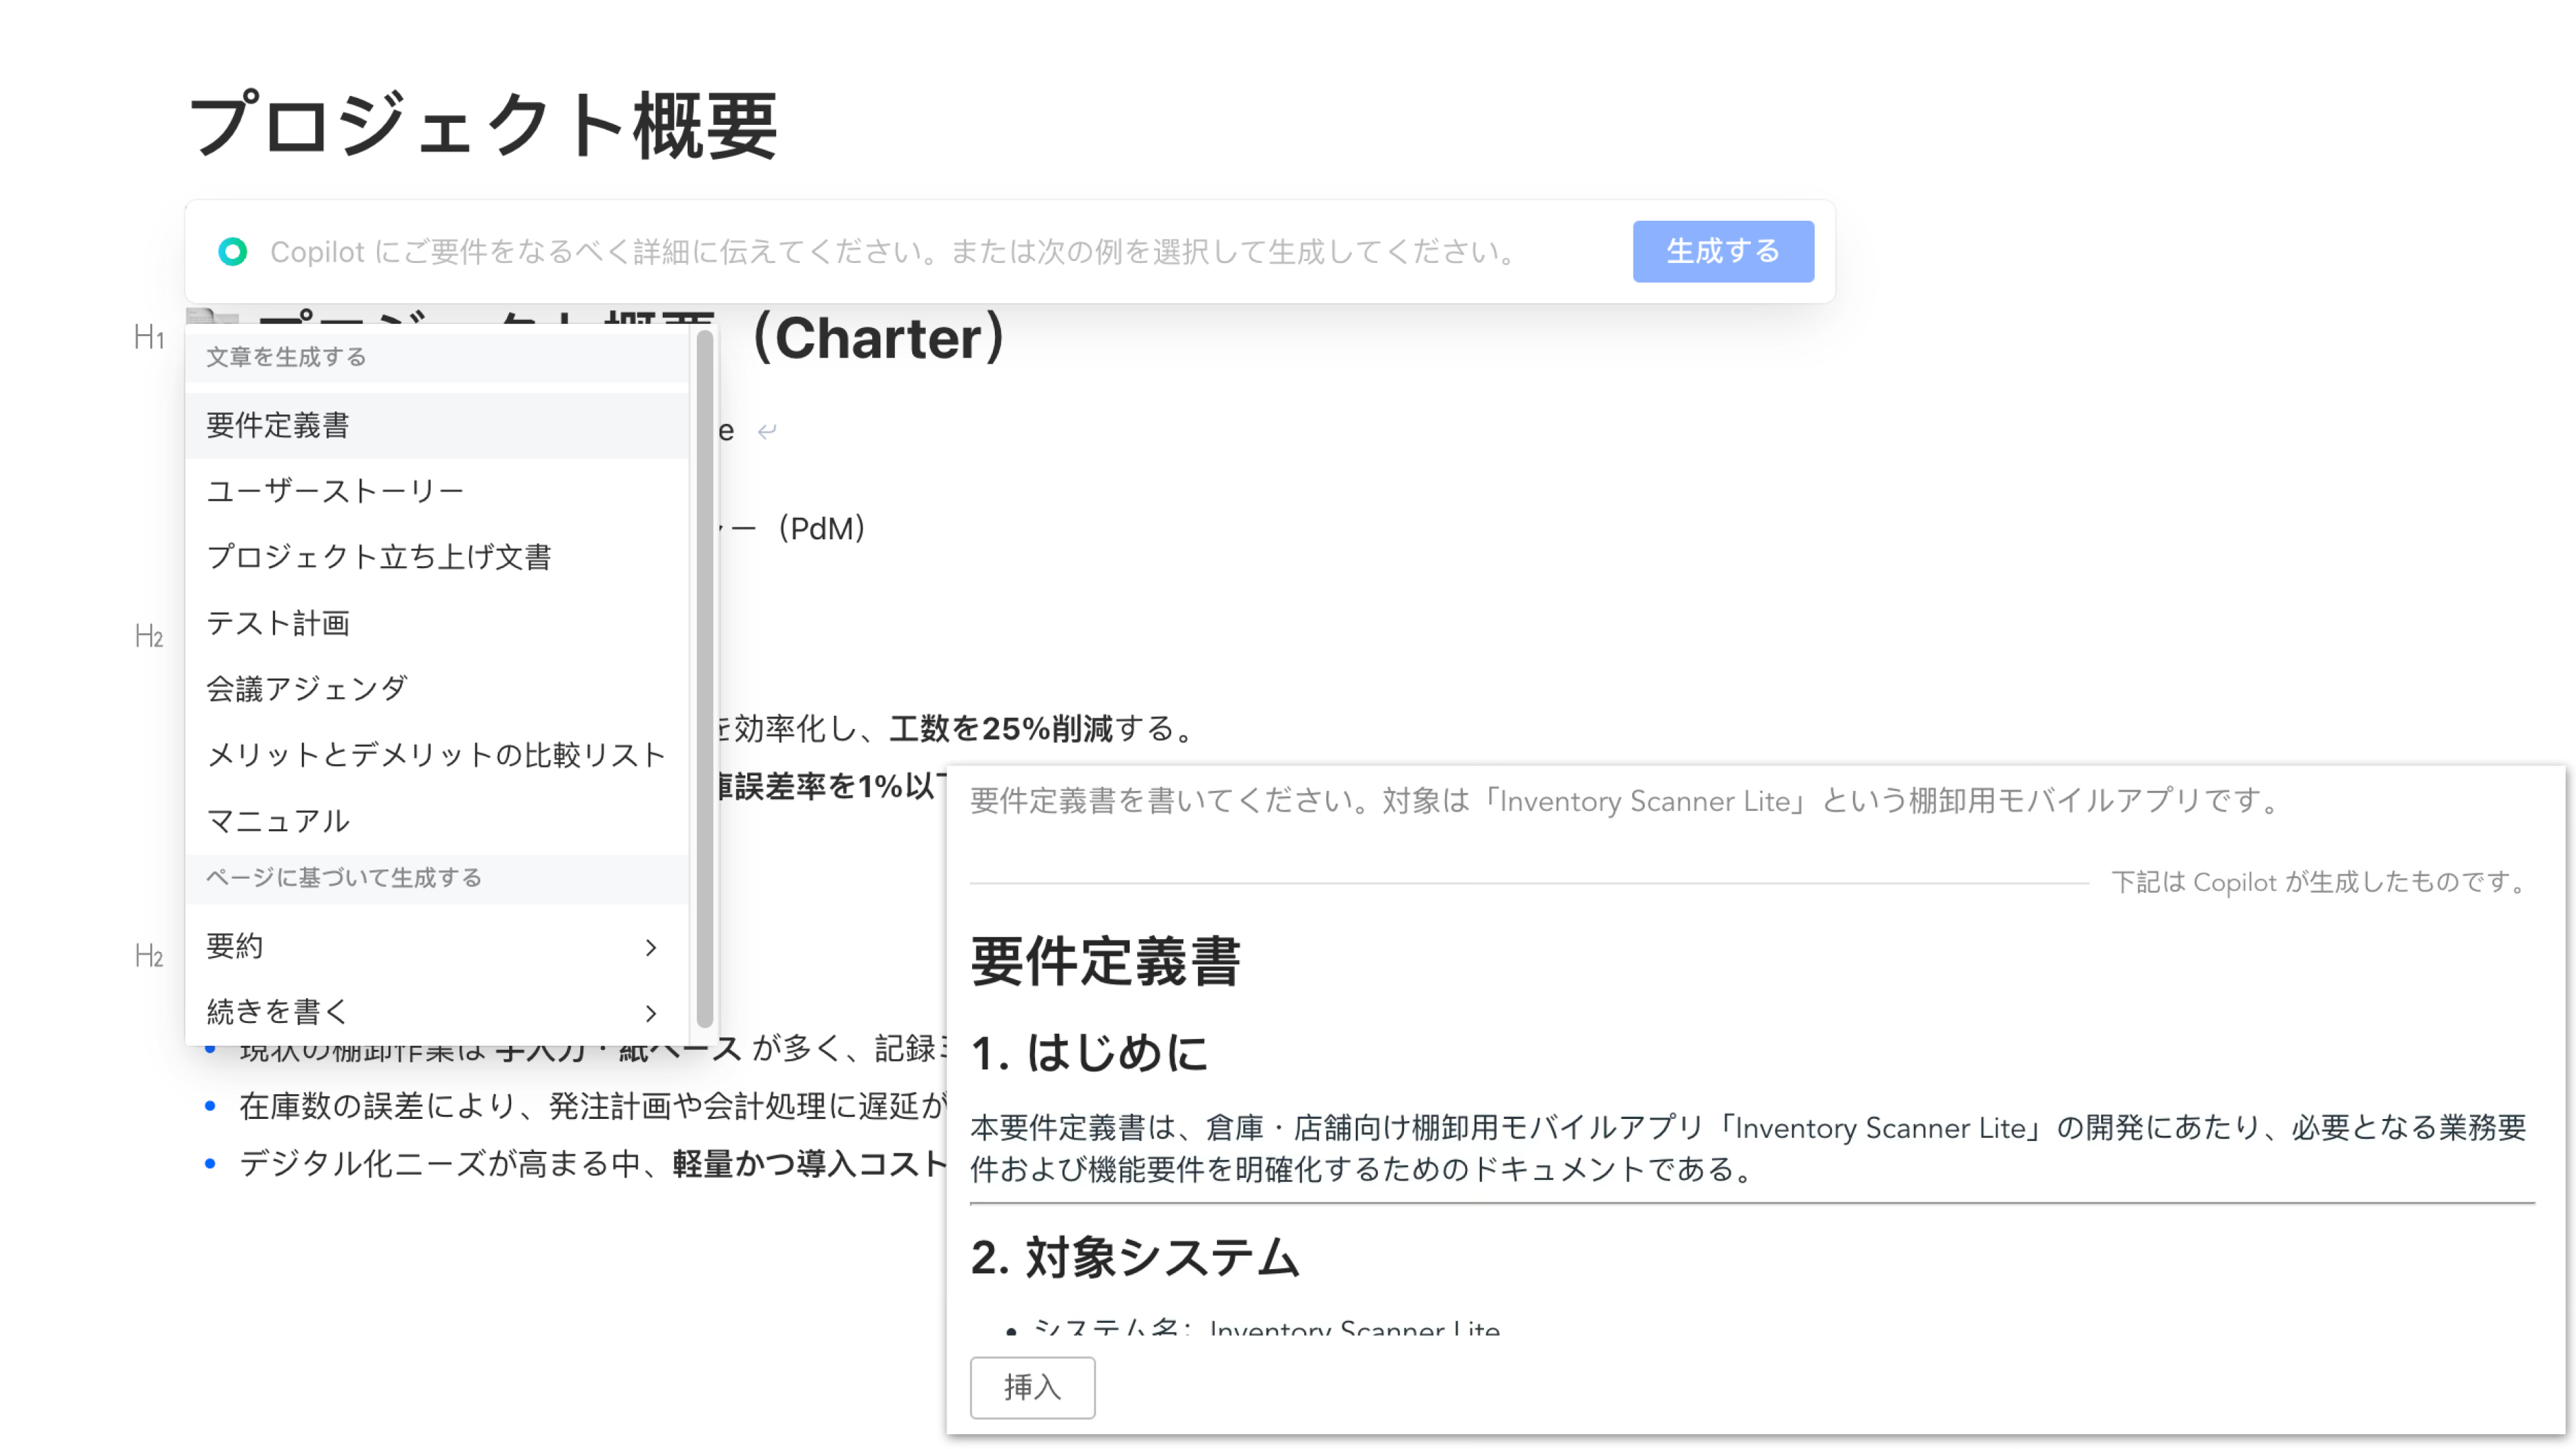Select 会議アジェンダ menu entry
The width and height of the screenshot is (2576, 1449).
(x=306, y=688)
